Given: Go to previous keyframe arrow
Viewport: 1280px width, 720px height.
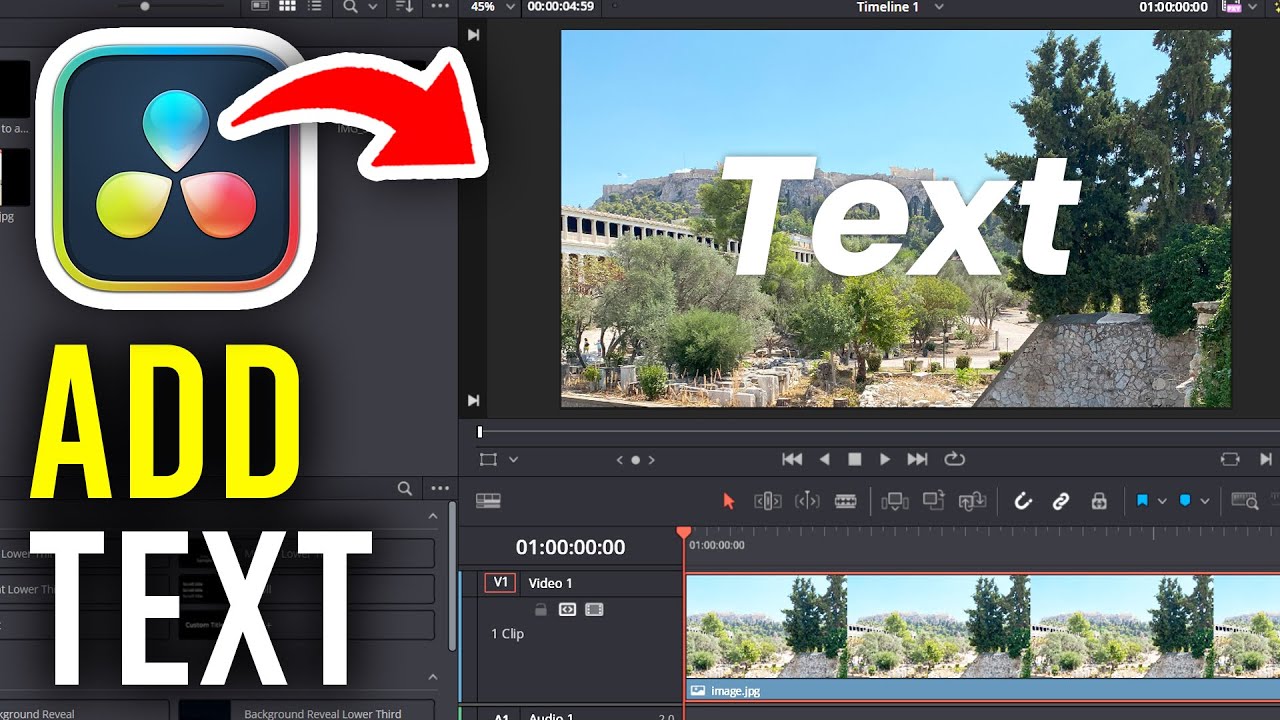Looking at the screenshot, I should coord(620,460).
